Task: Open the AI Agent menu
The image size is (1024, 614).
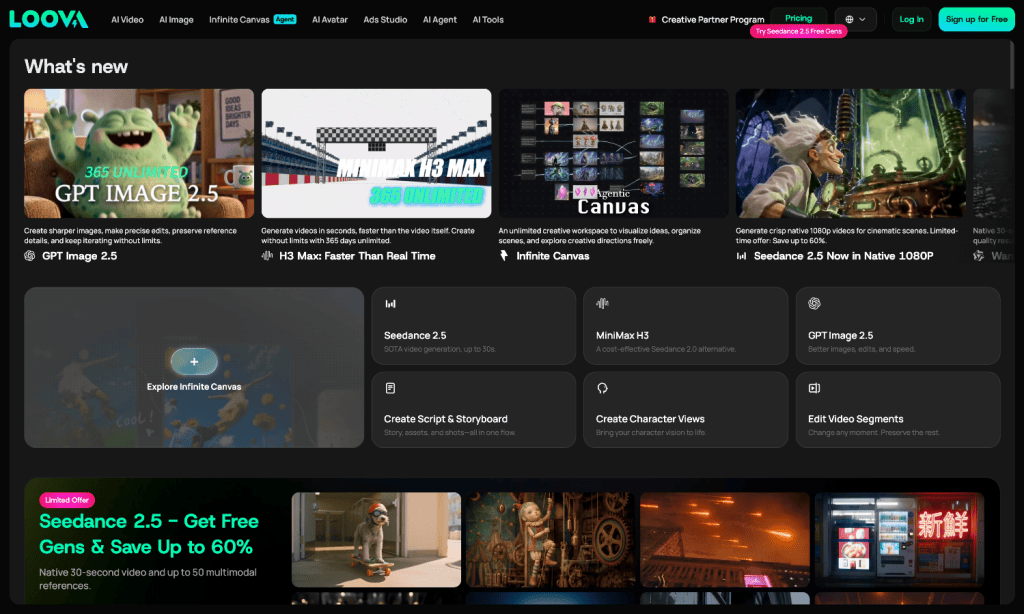Action: pyautogui.click(x=440, y=20)
